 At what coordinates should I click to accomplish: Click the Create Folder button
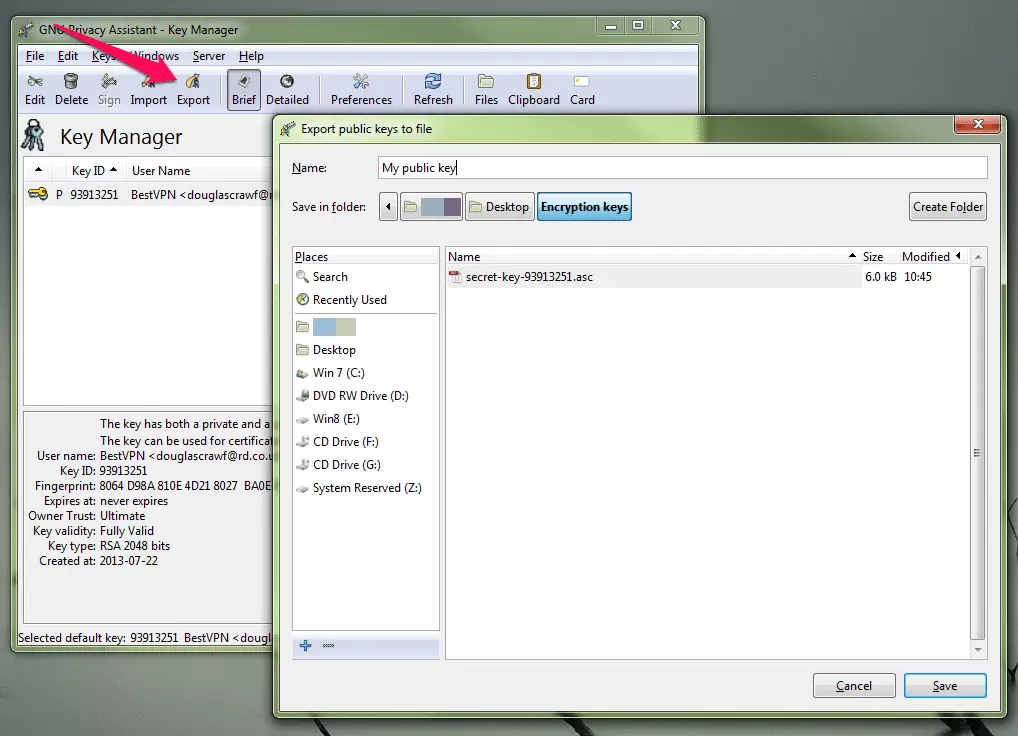947,207
